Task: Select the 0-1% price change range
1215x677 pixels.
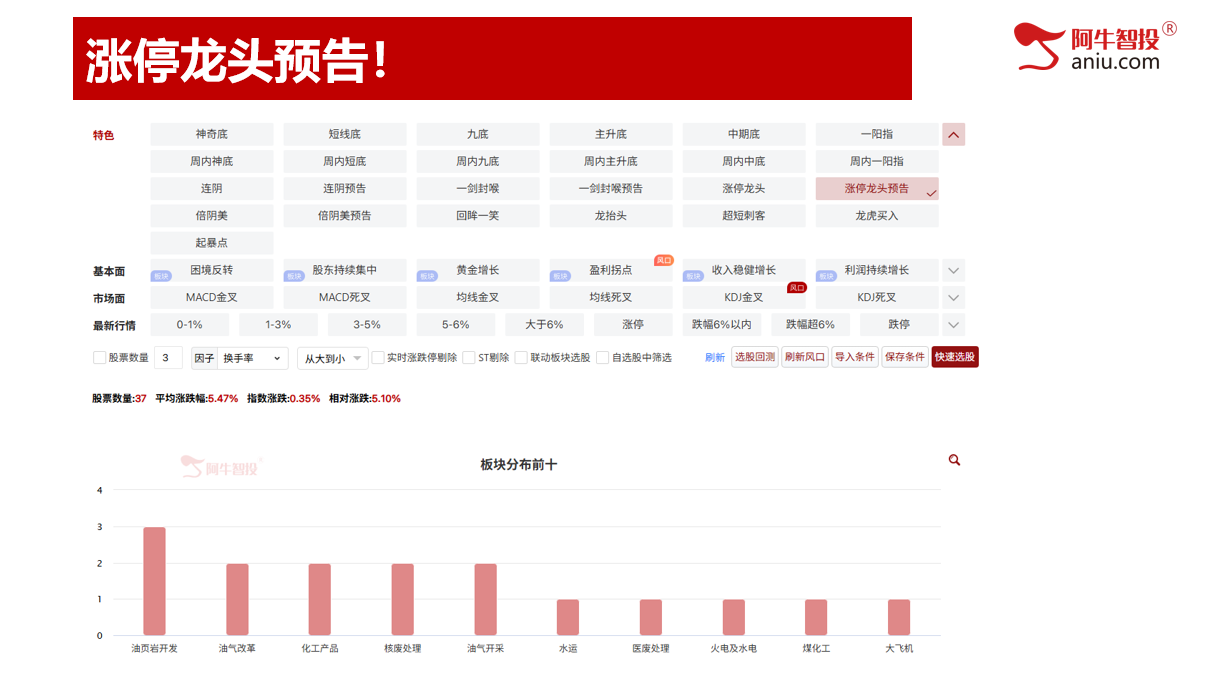Action: [x=190, y=324]
